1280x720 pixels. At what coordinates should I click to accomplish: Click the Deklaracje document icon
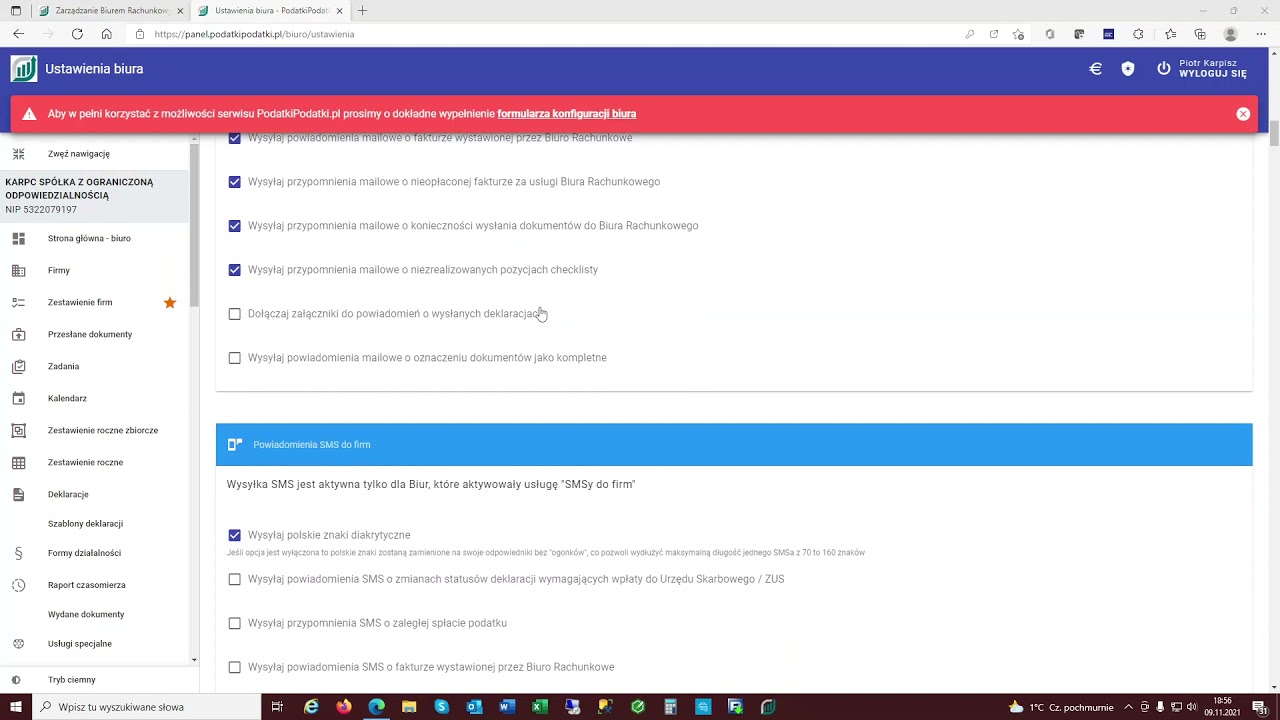pyautogui.click(x=18, y=494)
